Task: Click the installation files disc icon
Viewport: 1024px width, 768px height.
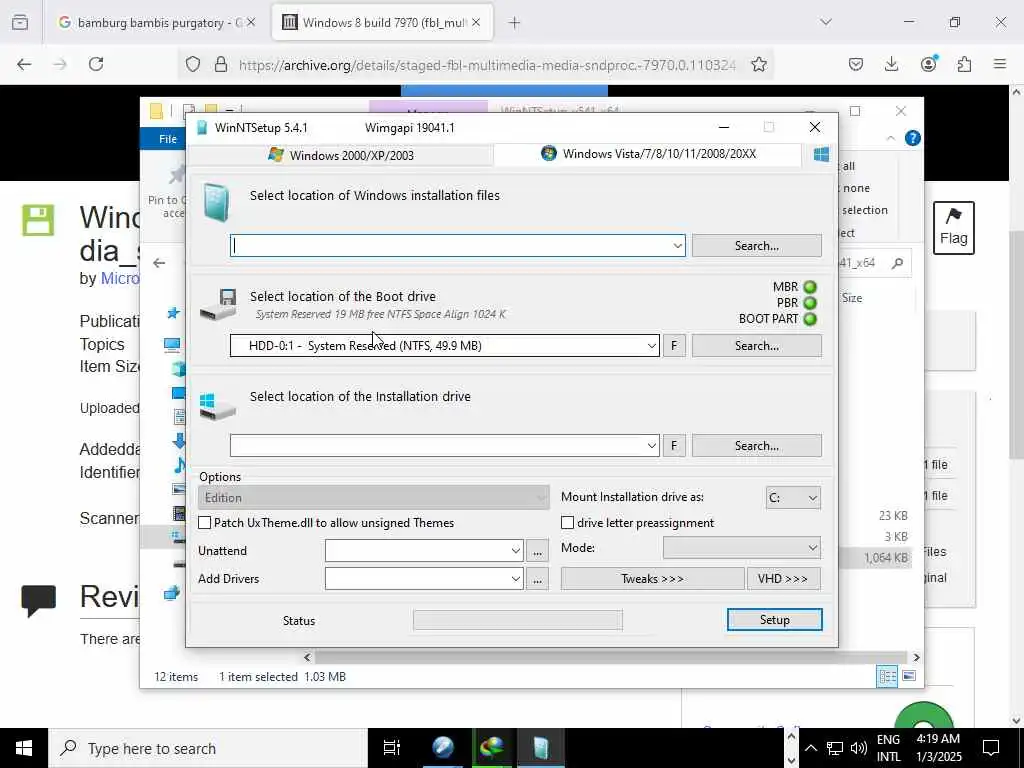Action: tap(216, 202)
